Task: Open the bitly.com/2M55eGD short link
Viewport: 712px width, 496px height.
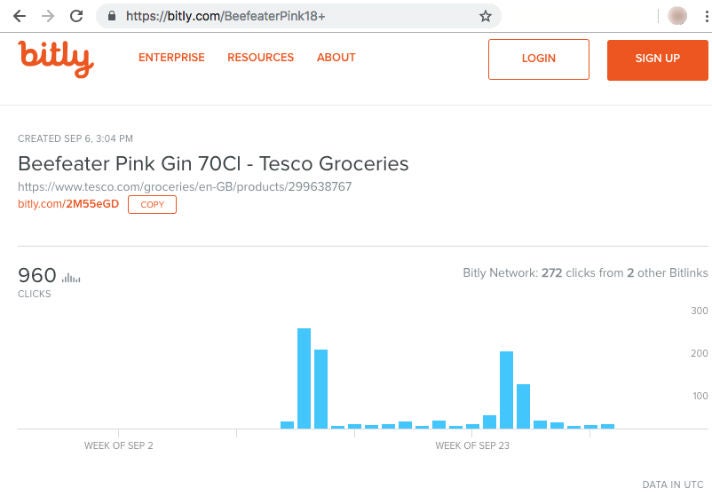Action: tap(68, 204)
